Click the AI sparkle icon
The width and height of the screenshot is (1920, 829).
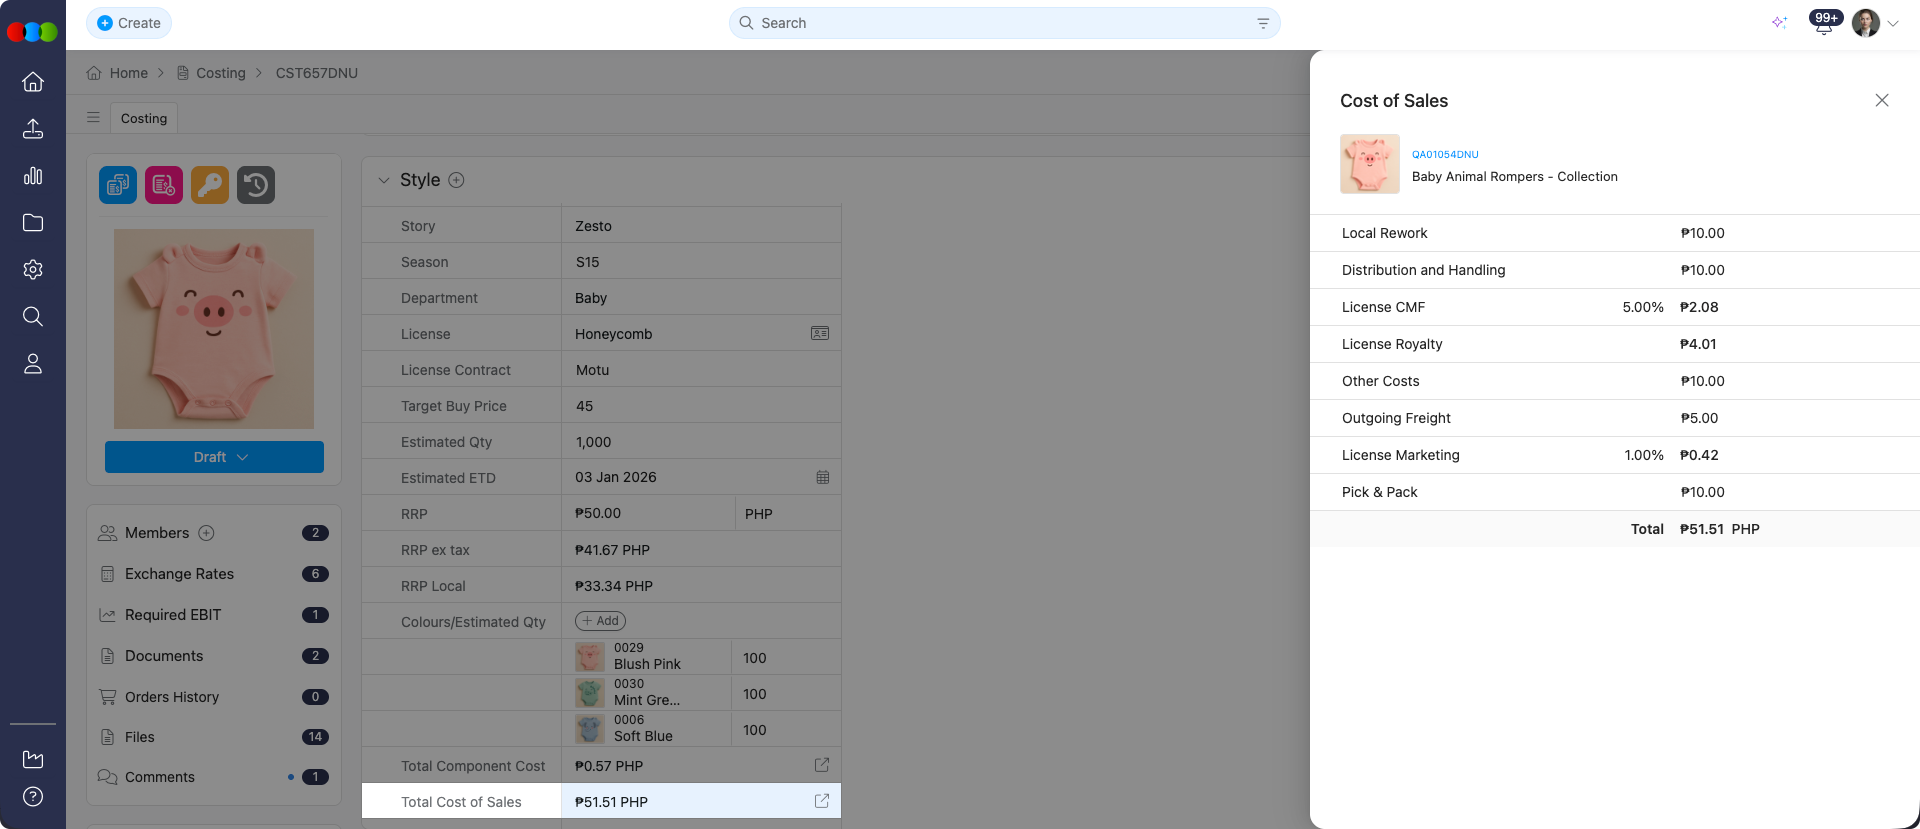[x=1779, y=23]
